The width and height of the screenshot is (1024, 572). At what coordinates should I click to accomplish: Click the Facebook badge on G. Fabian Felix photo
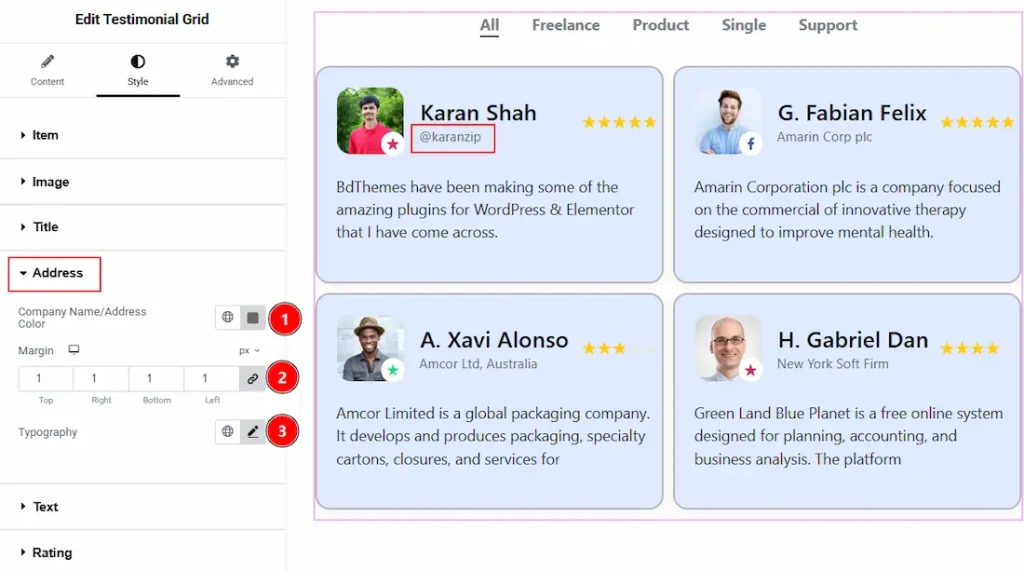click(x=750, y=144)
